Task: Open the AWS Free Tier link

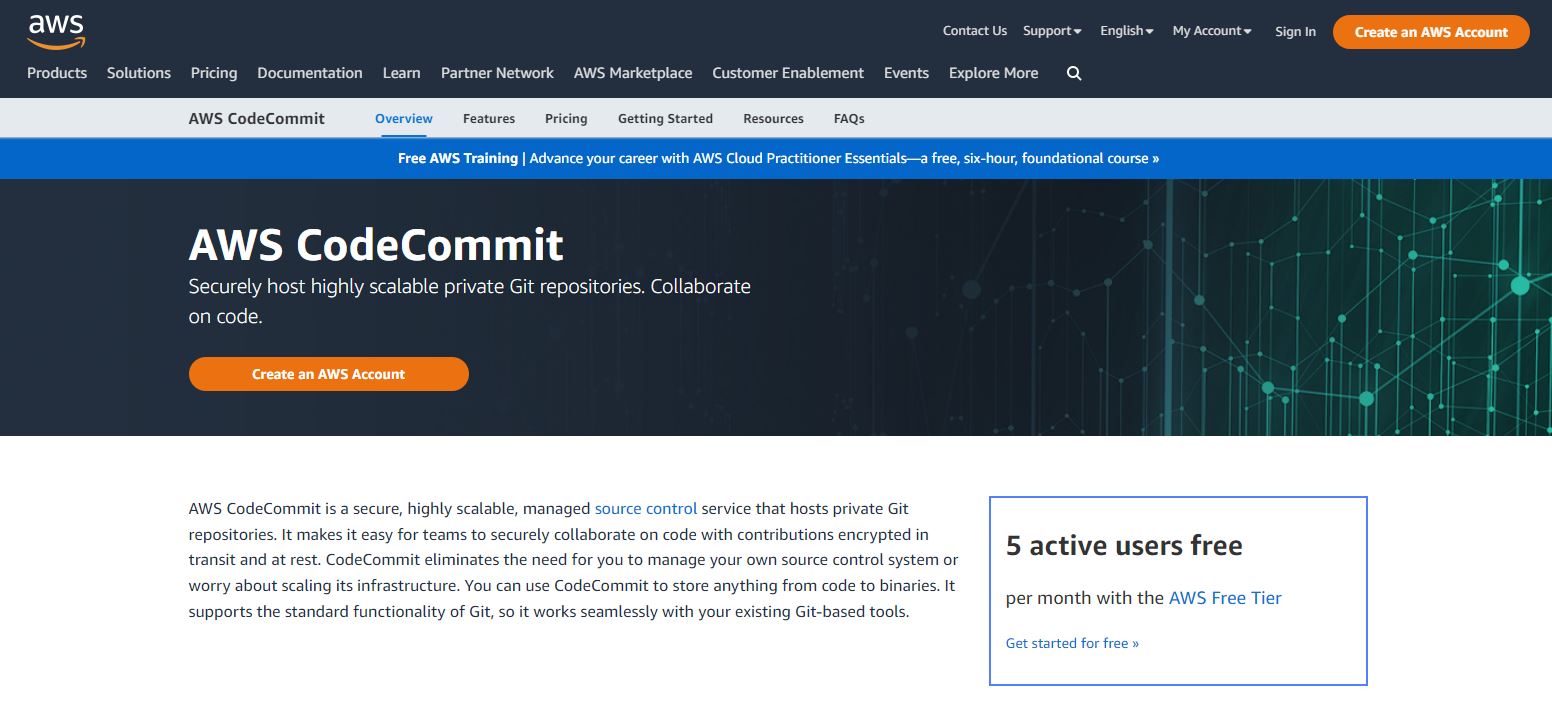Action: [x=1225, y=598]
